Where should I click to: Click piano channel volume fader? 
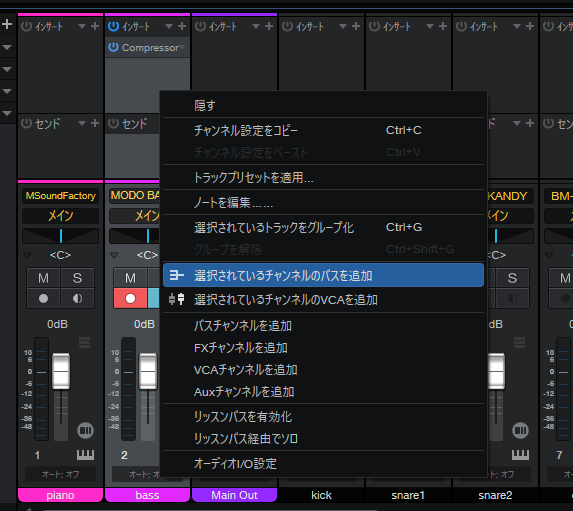click(x=61, y=371)
